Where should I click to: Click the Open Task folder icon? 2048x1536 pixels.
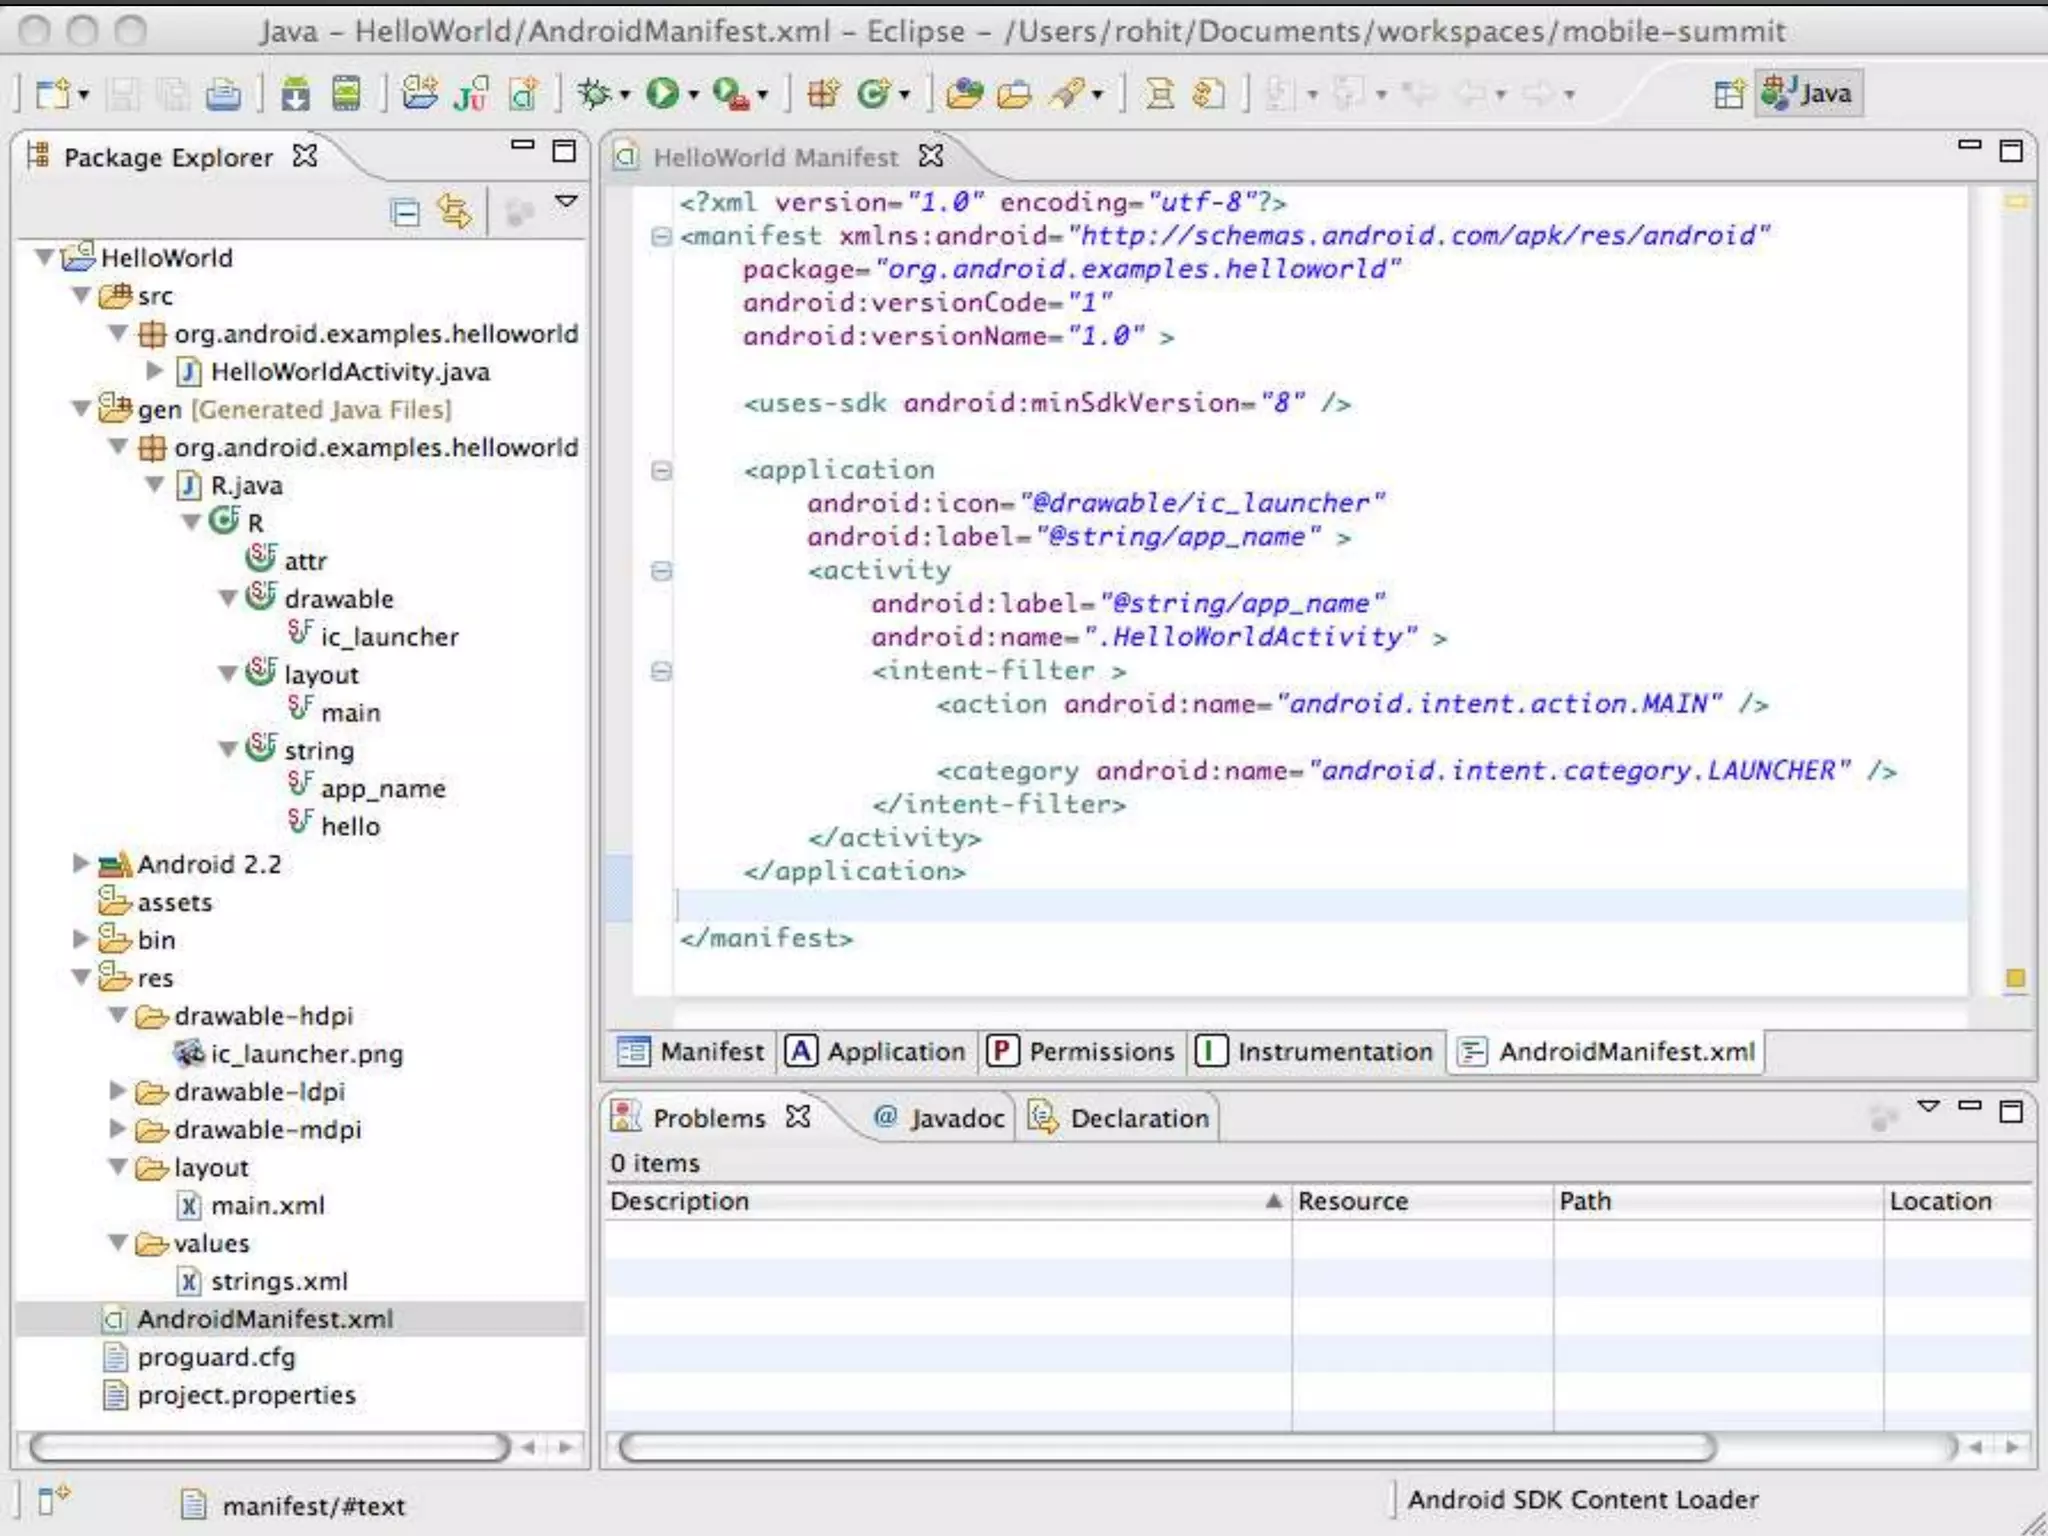tap(1014, 94)
